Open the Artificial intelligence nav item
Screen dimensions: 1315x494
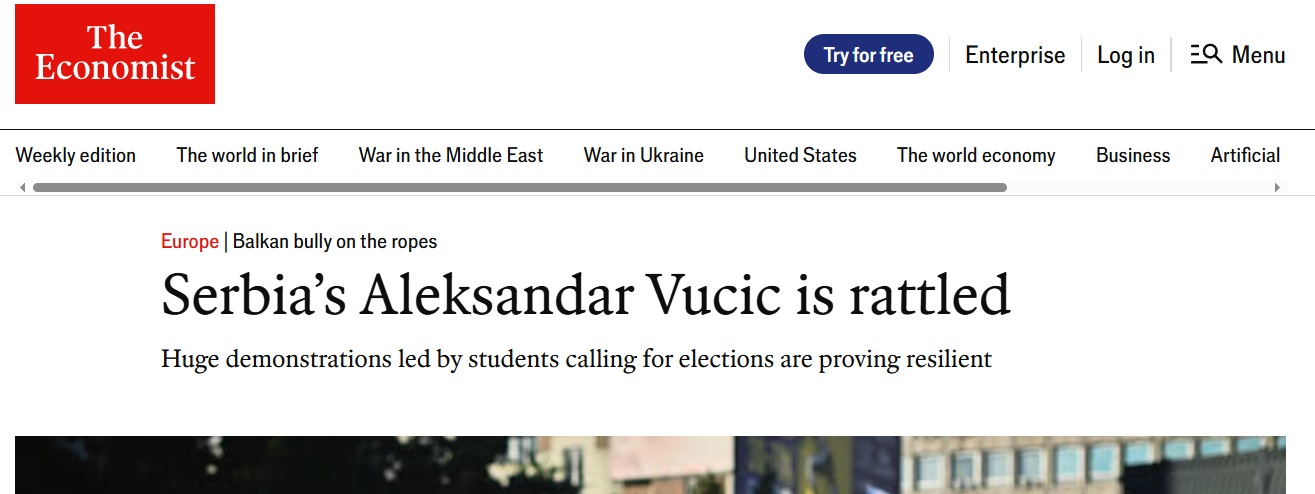click(1245, 155)
